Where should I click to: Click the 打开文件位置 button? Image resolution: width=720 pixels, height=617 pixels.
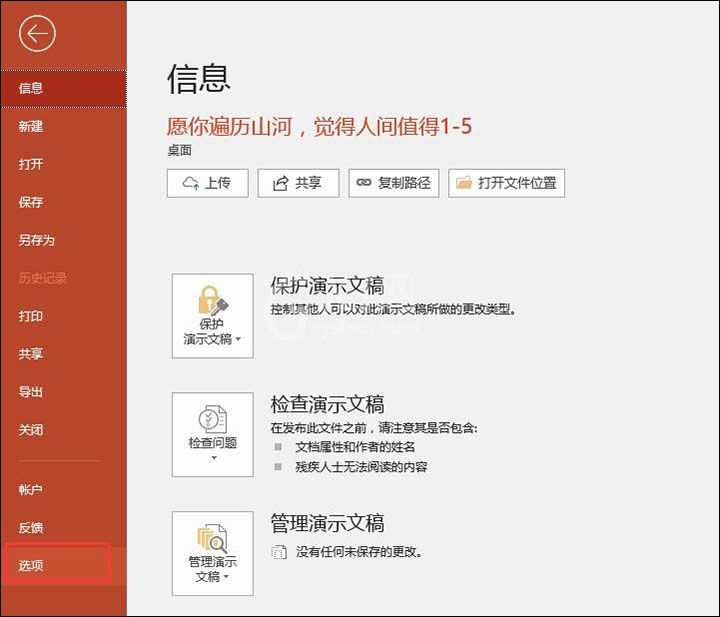tap(506, 183)
